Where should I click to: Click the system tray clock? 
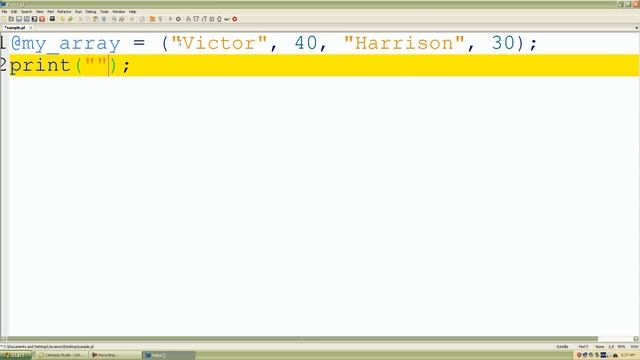628,356
